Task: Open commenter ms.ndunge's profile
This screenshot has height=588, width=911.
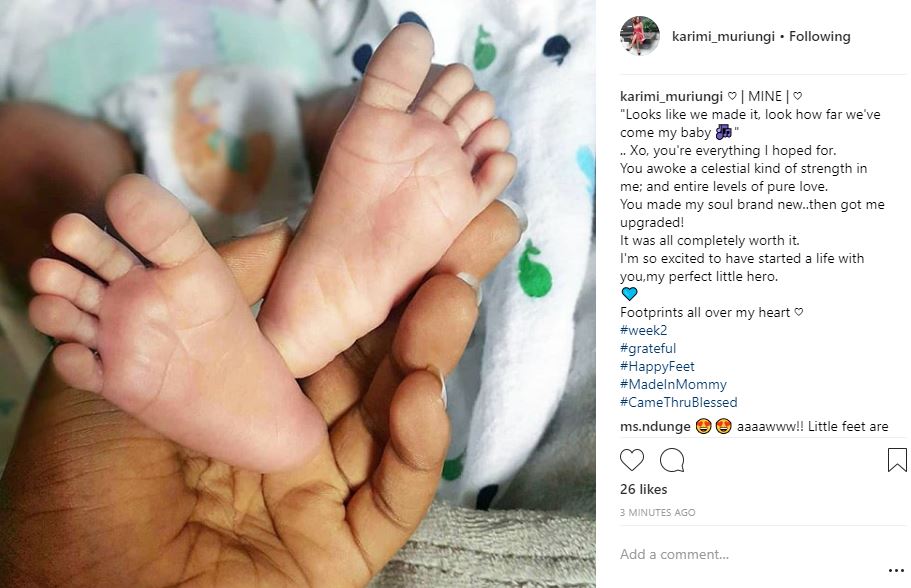Action: [655, 426]
